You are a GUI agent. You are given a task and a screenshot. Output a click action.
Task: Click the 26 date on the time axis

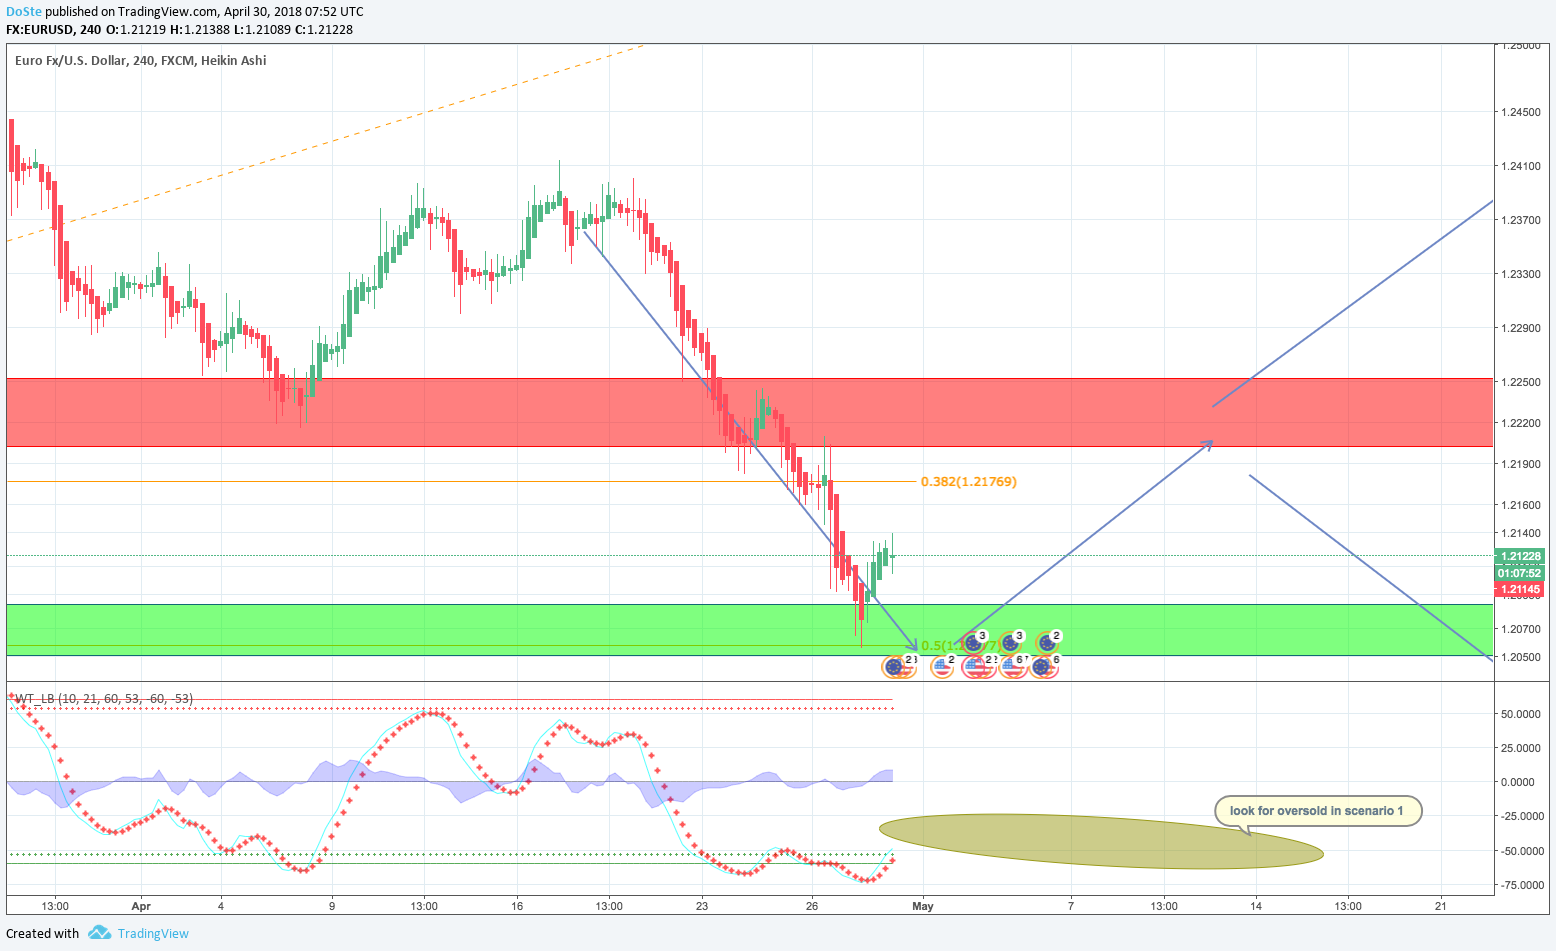pos(812,906)
